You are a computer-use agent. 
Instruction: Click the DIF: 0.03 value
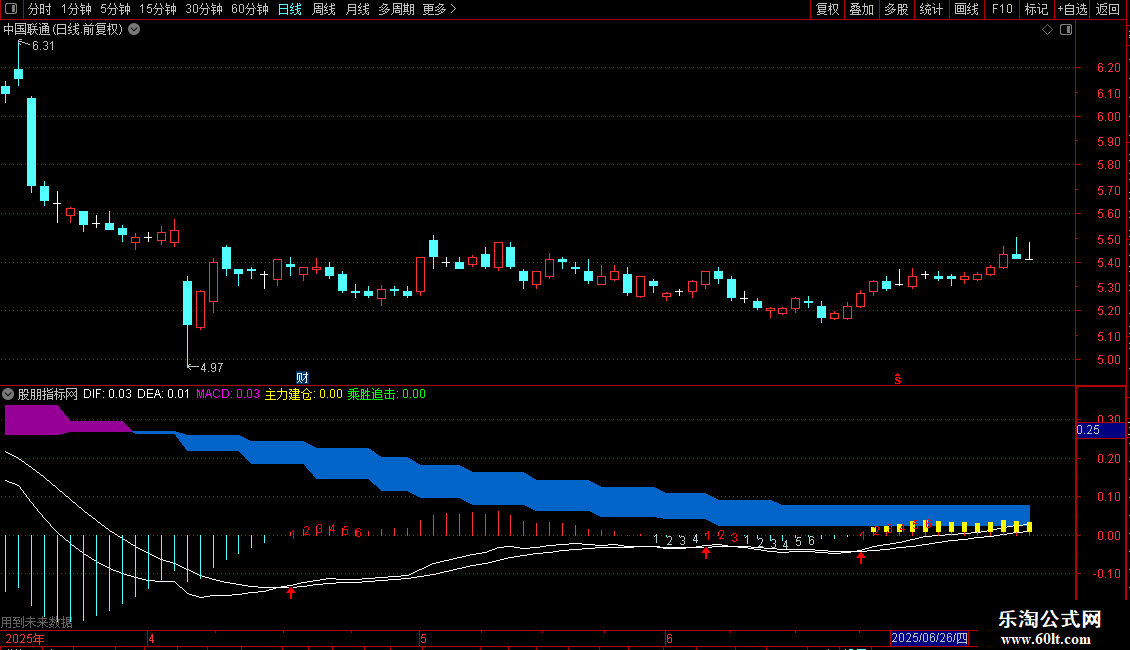107,394
